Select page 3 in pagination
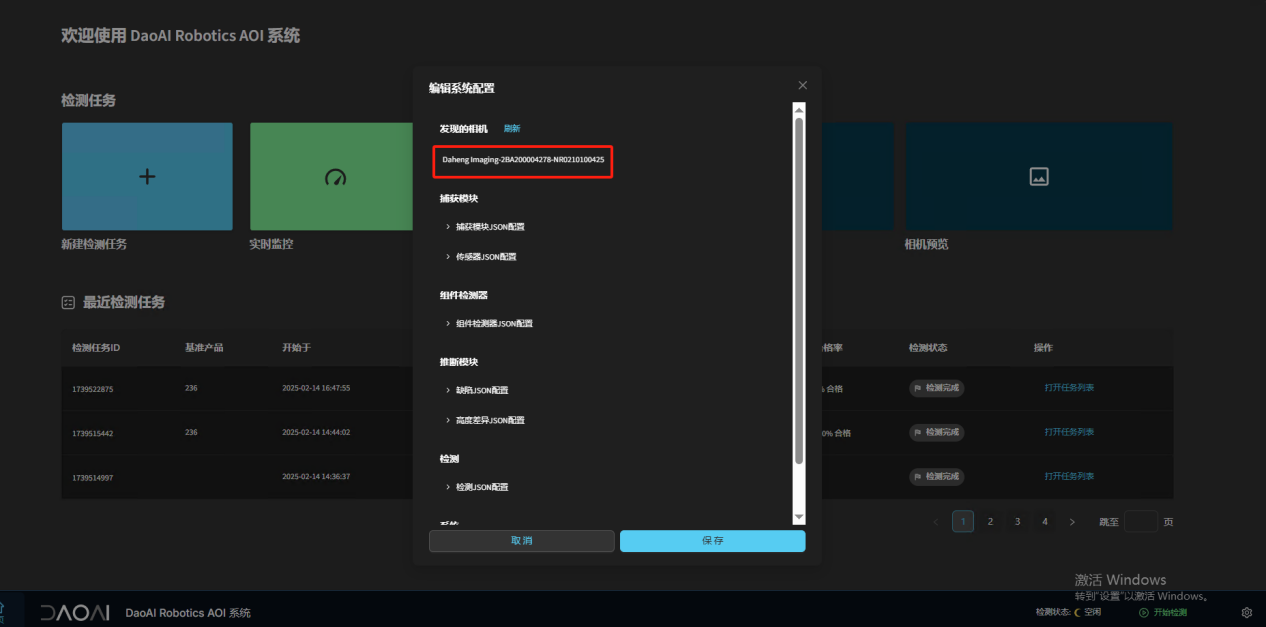 1017,522
